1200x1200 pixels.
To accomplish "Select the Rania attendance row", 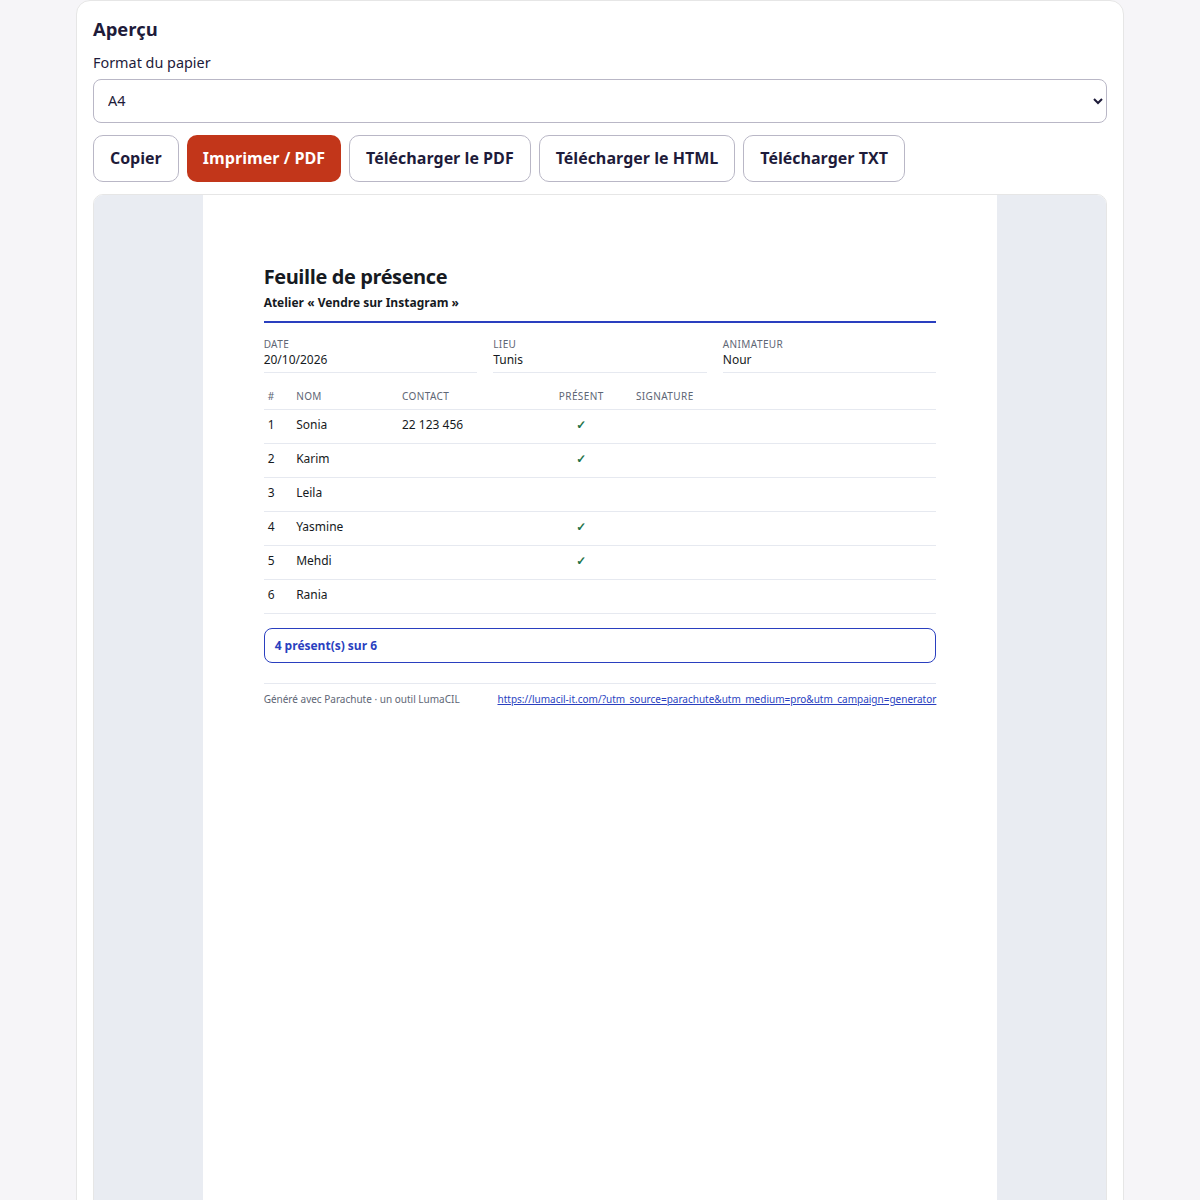I will [600, 596].
